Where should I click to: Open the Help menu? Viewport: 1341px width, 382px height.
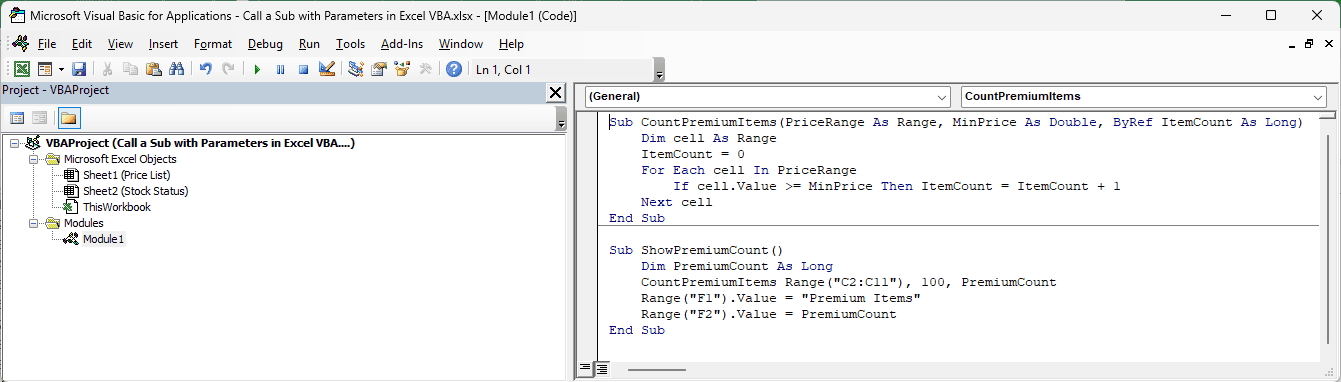point(511,44)
